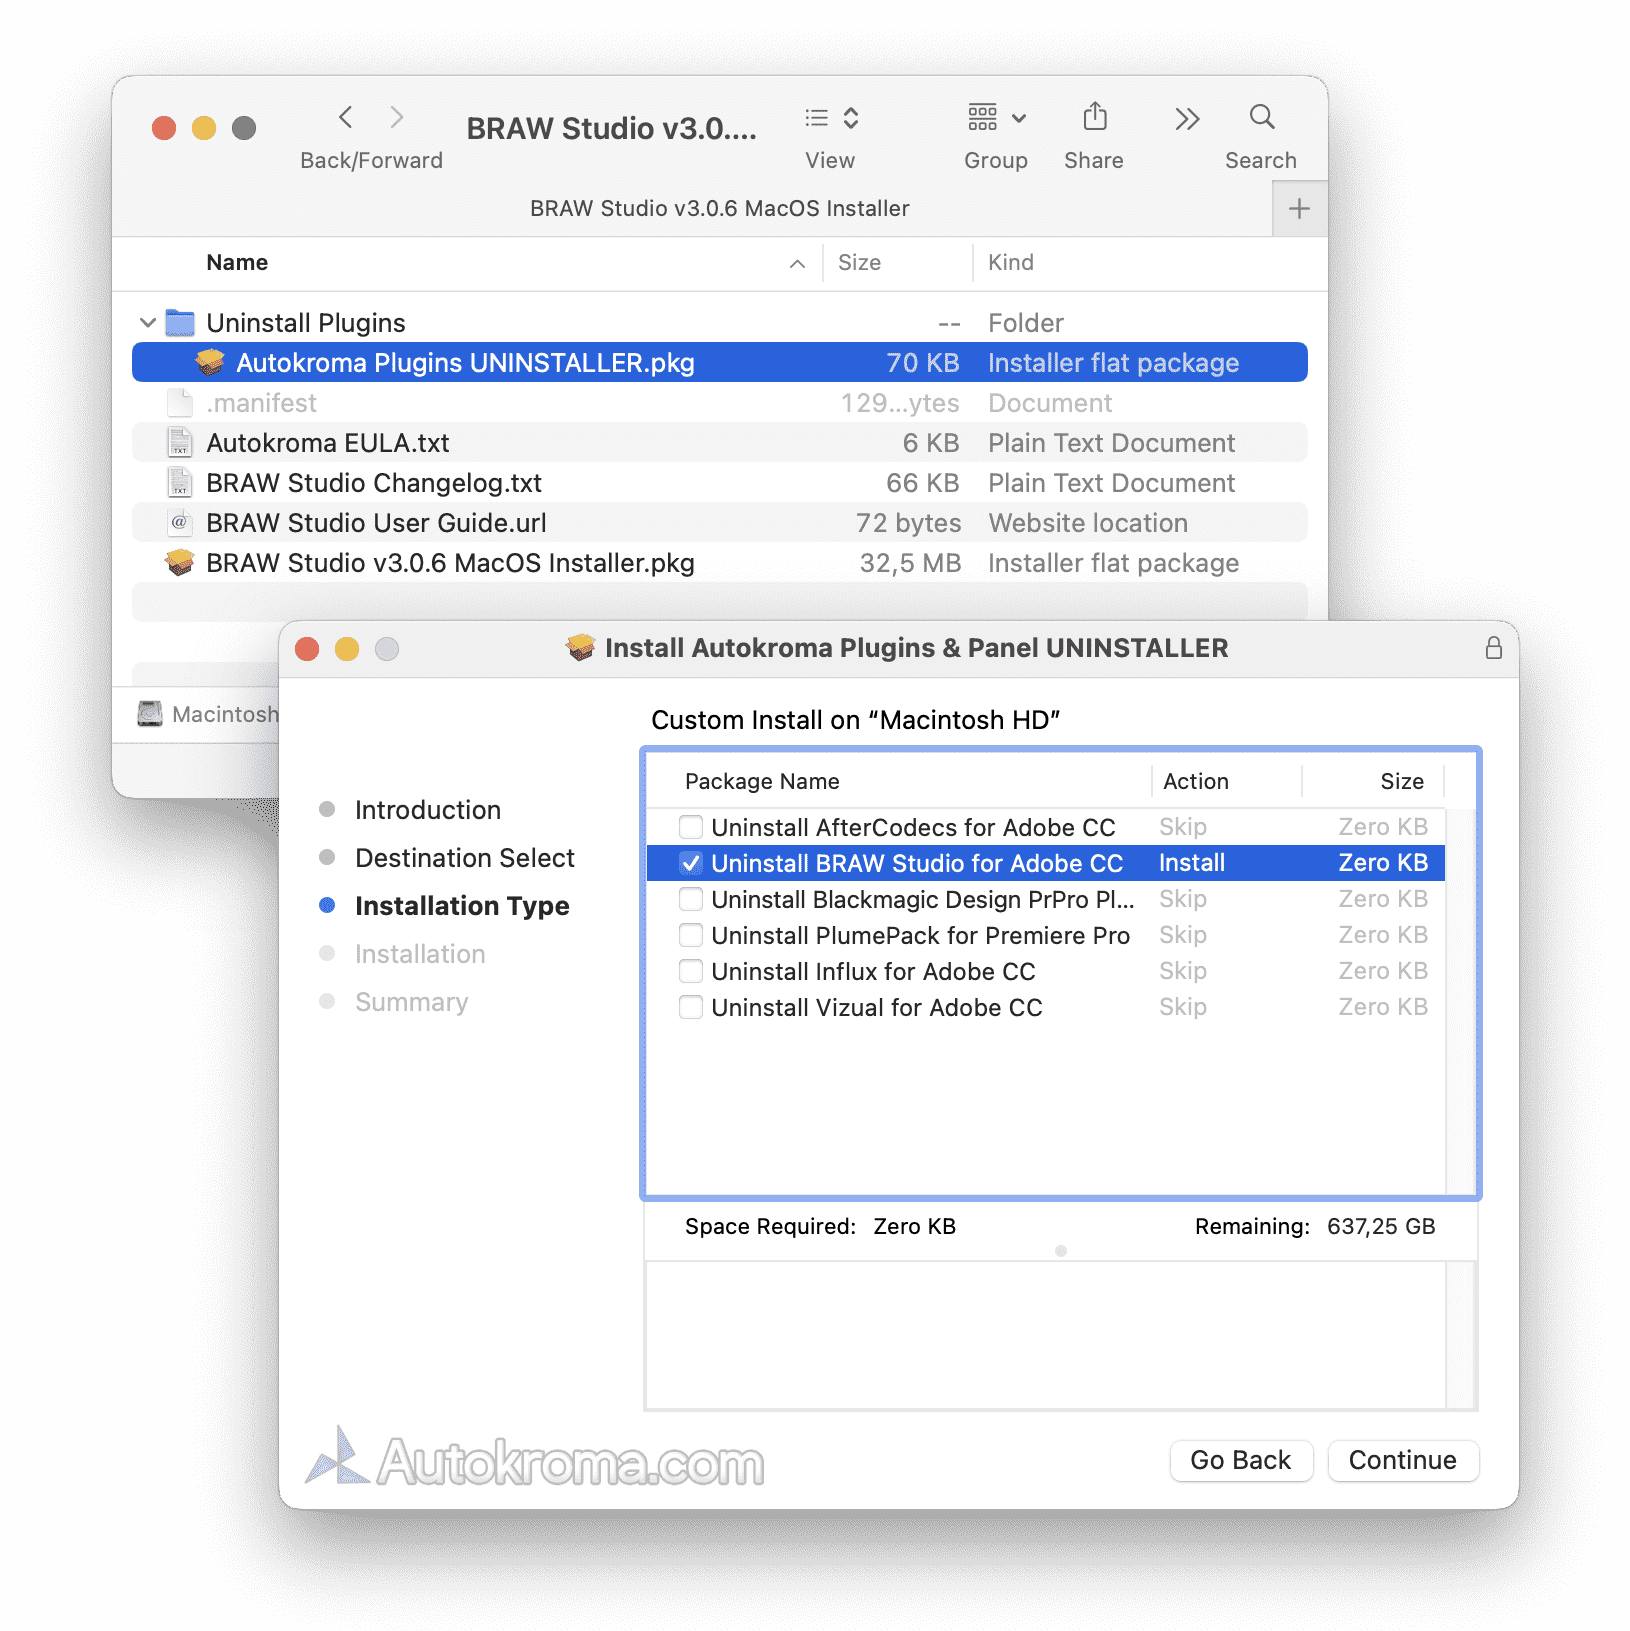Show more toolbar items via double chevron
The height and width of the screenshot is (1631, 1630).
point(1186,119)
